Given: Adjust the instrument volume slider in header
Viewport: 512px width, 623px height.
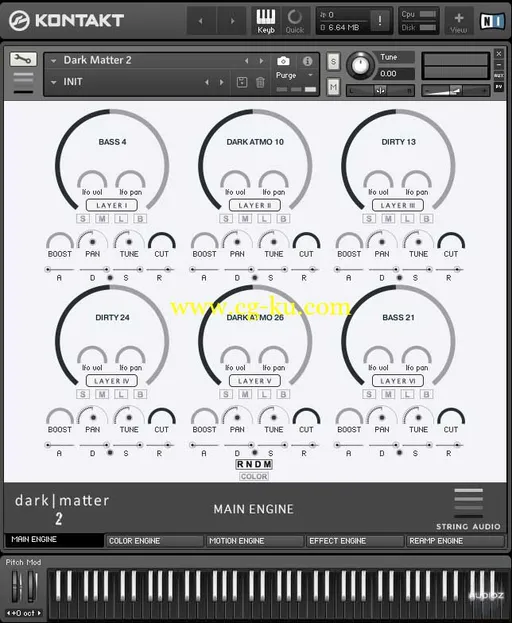Looking at the screenshot, I should tap(455, 91).
